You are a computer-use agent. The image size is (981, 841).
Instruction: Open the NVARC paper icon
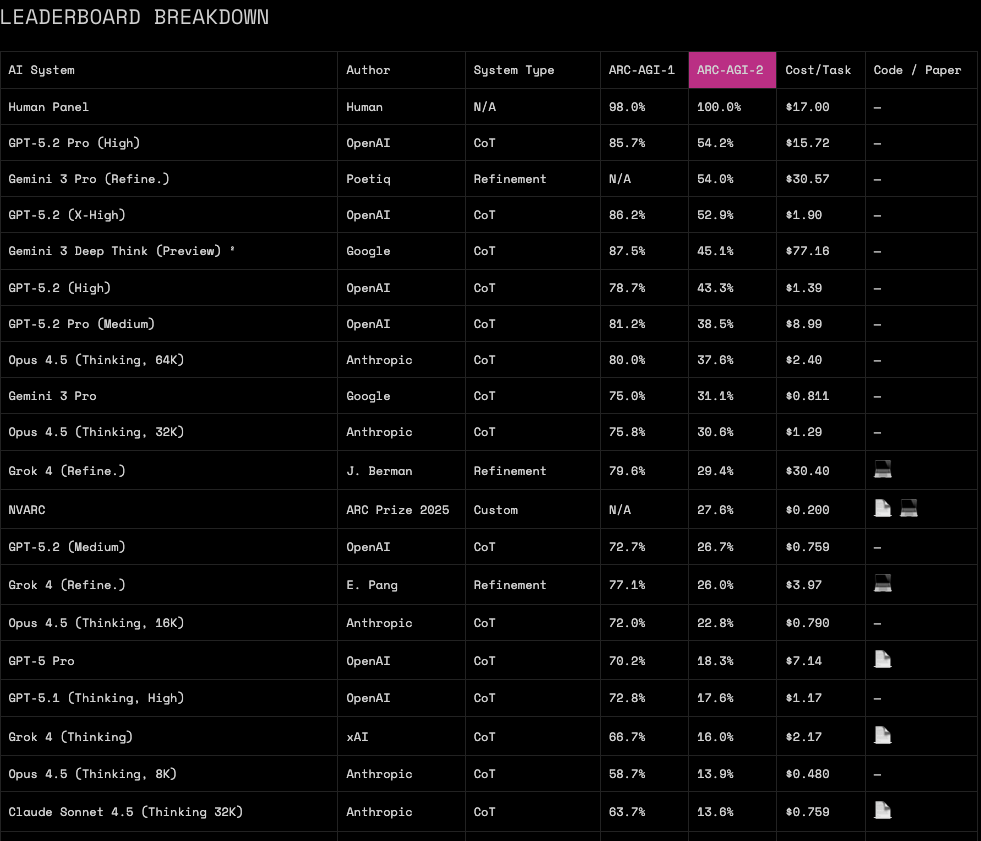[x=882, y=508]
